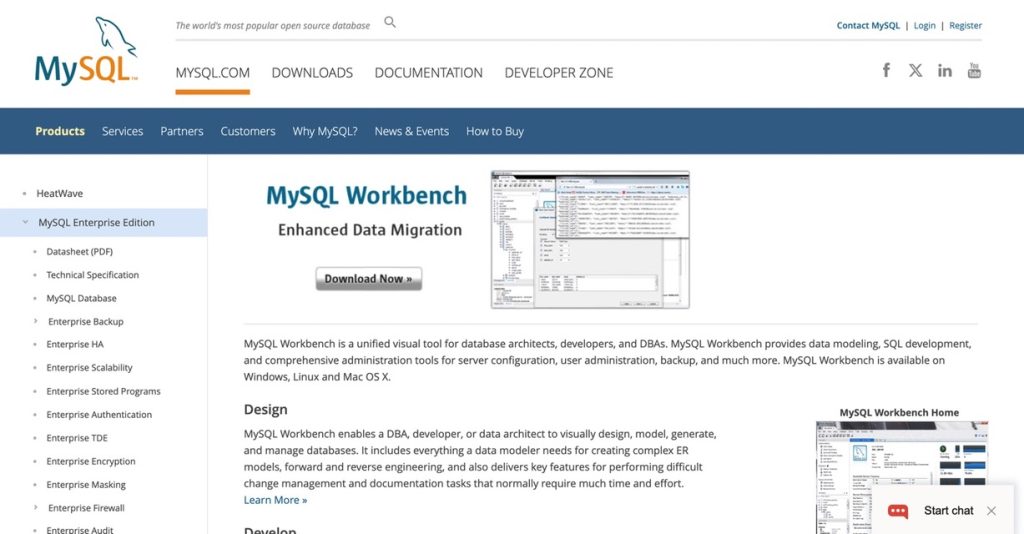Click the Register link
The width and height of the screenshot is (1024, 534).
(x=965, y=25)
